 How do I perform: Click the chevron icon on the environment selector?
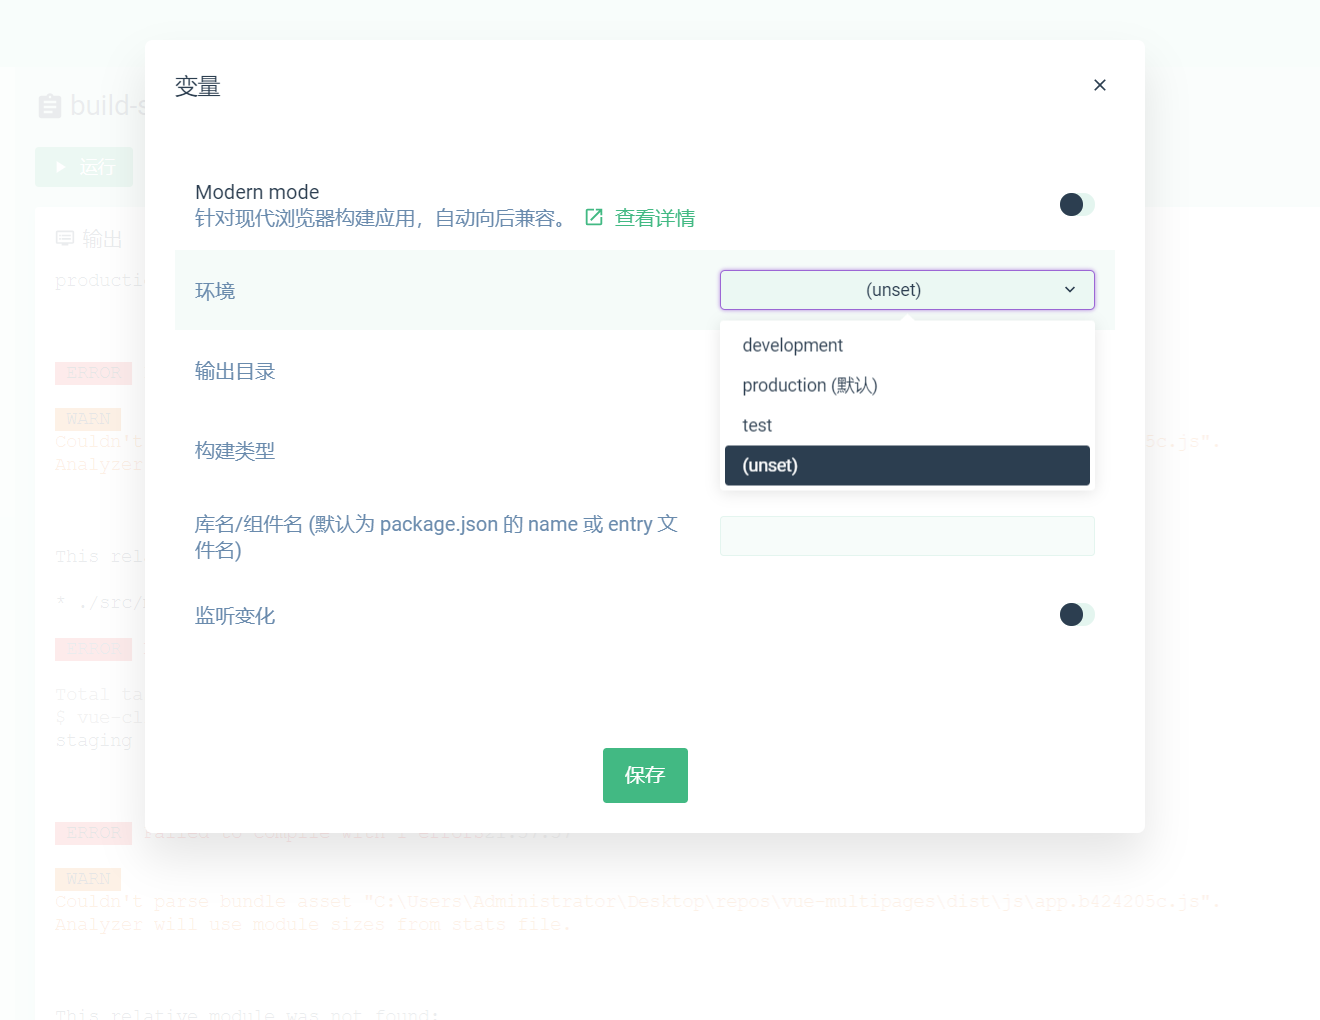1069,290
